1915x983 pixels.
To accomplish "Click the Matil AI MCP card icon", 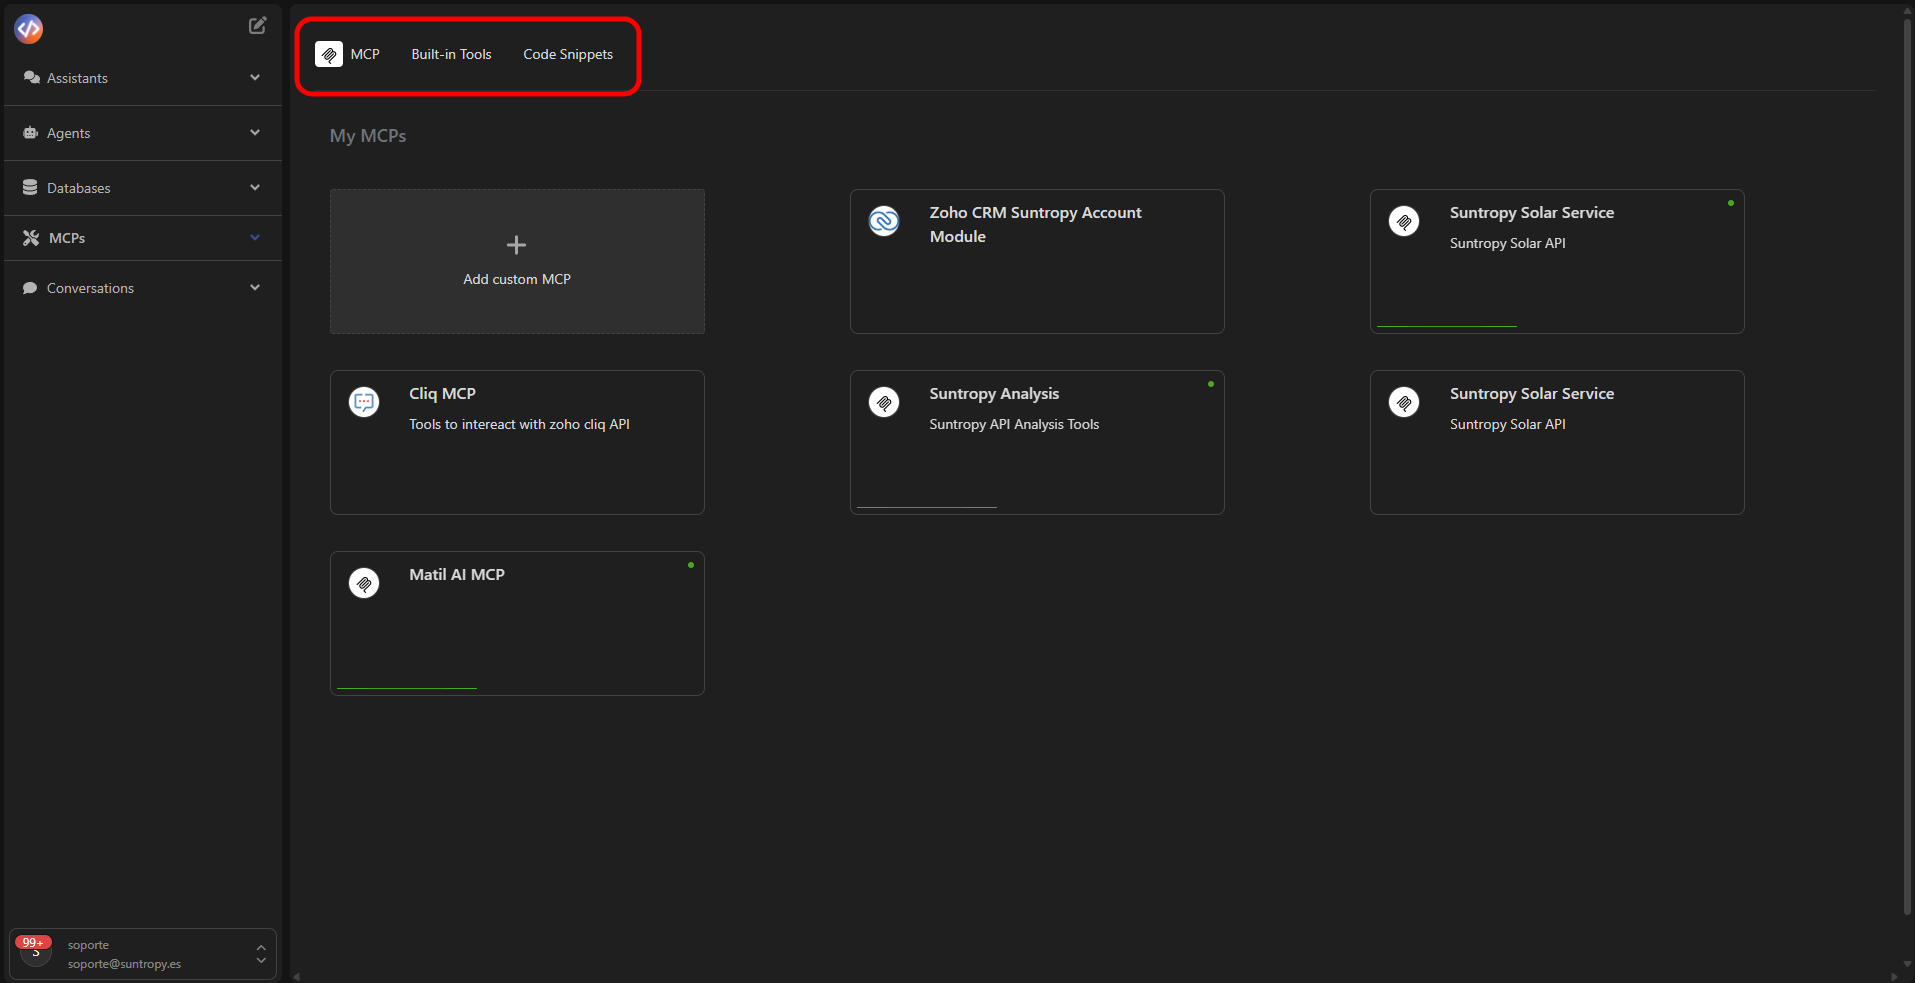I will (x=364, y=583).
